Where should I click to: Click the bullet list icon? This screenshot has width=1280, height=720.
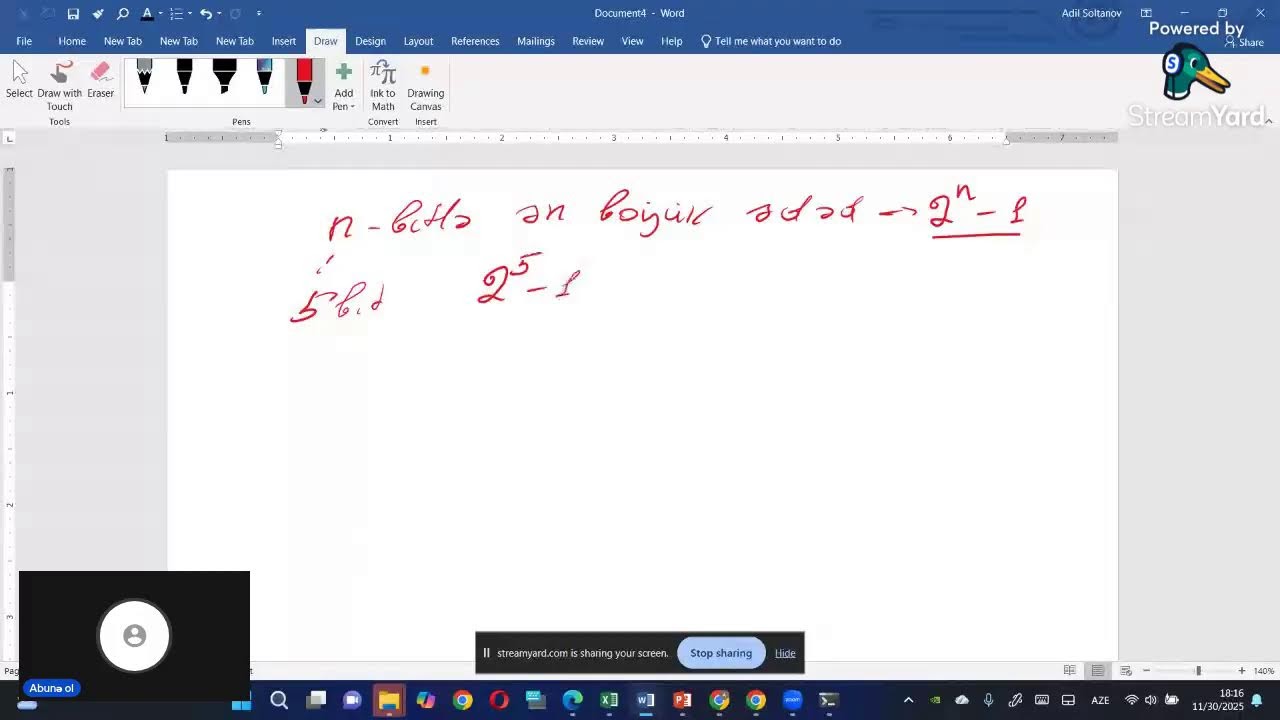176,13
